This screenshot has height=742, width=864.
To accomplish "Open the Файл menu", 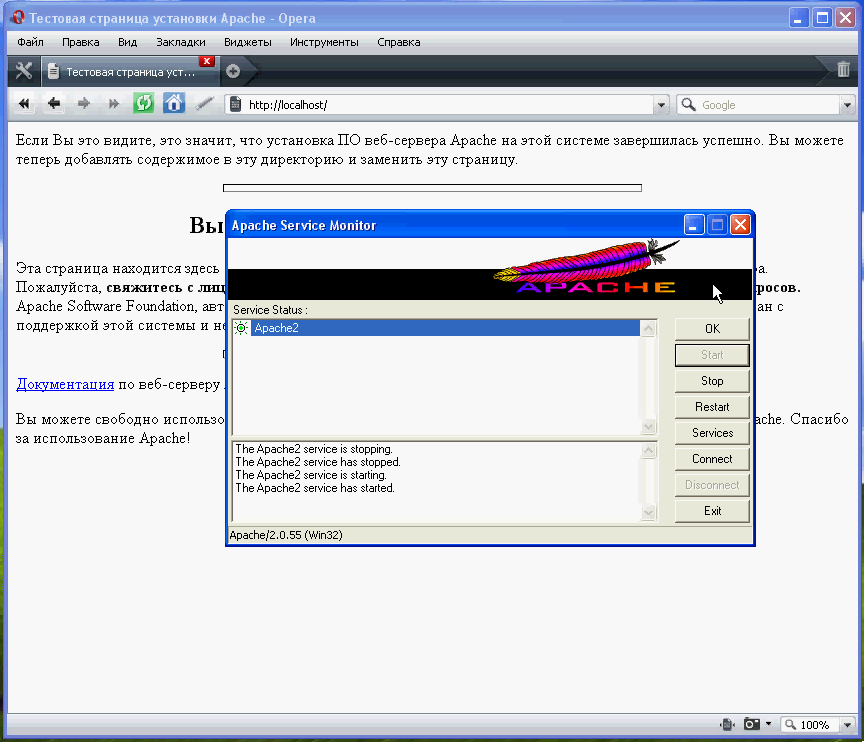I will [30, 42].
